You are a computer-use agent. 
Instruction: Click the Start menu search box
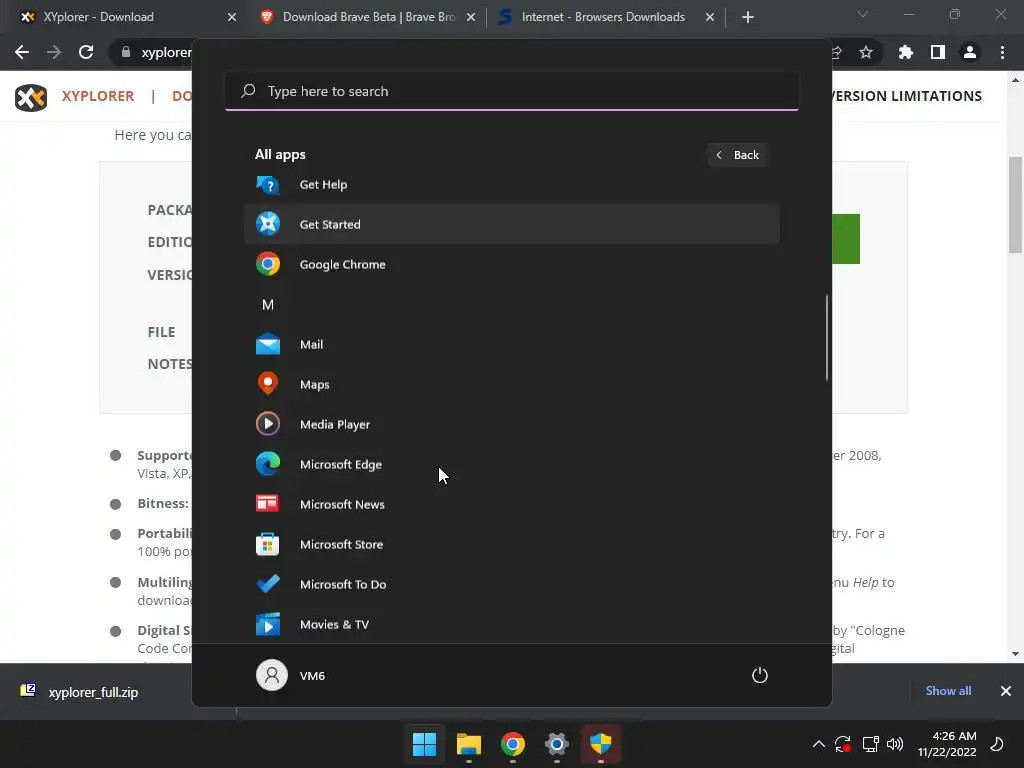pos(511,91)
